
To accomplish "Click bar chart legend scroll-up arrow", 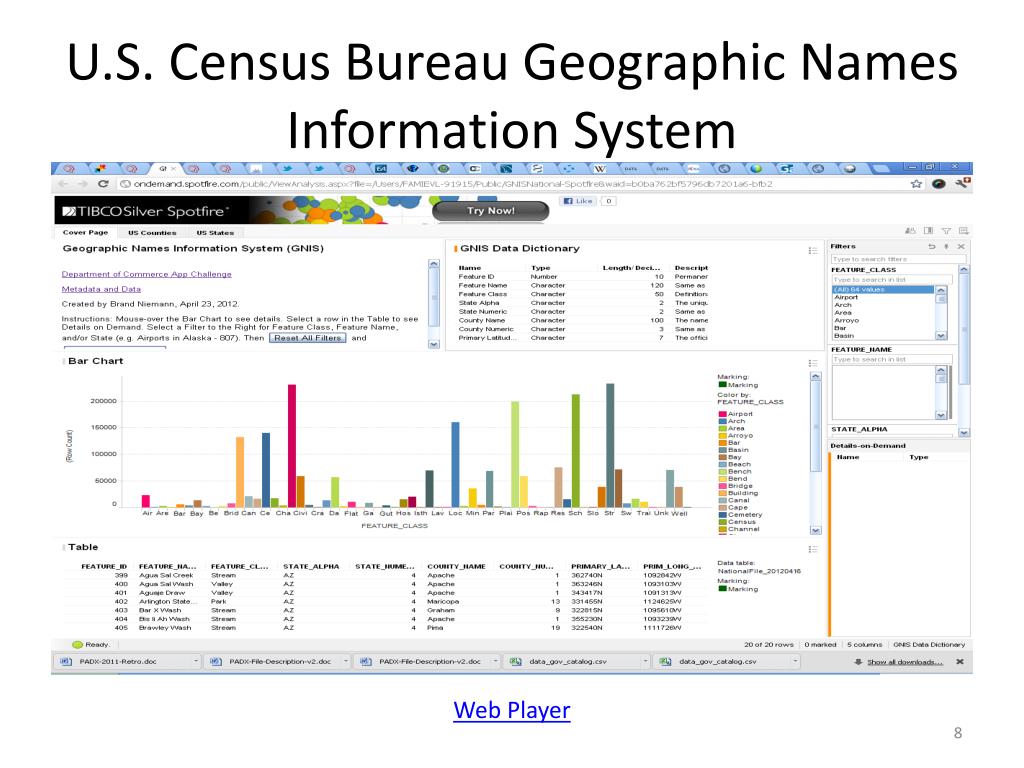I will tap(815, 377).
